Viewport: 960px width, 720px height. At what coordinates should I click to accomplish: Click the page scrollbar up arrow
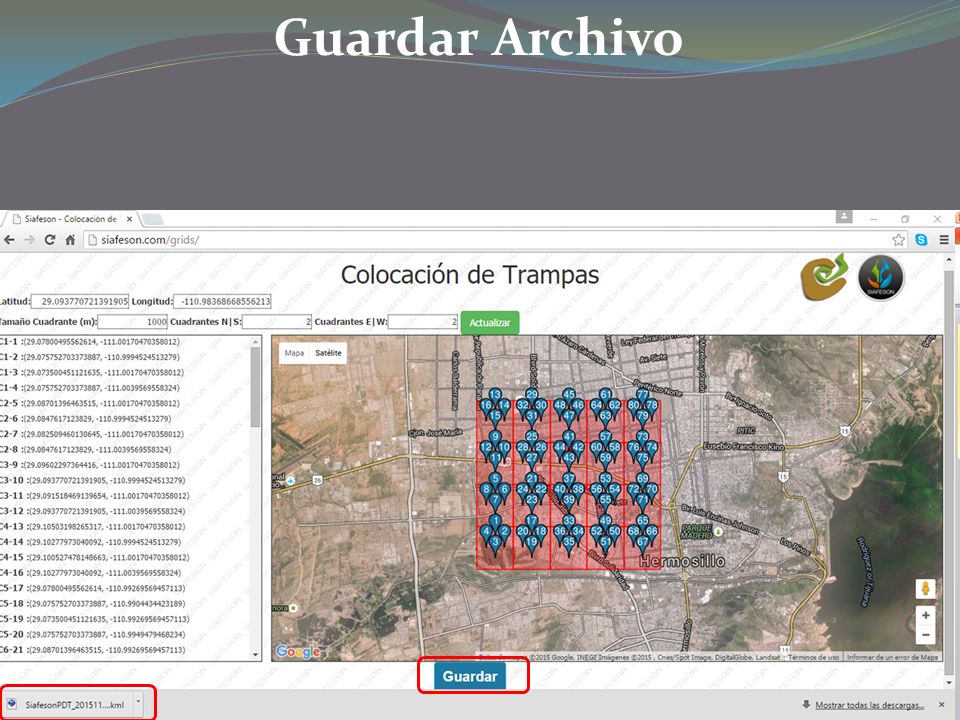tap(950, 260)
